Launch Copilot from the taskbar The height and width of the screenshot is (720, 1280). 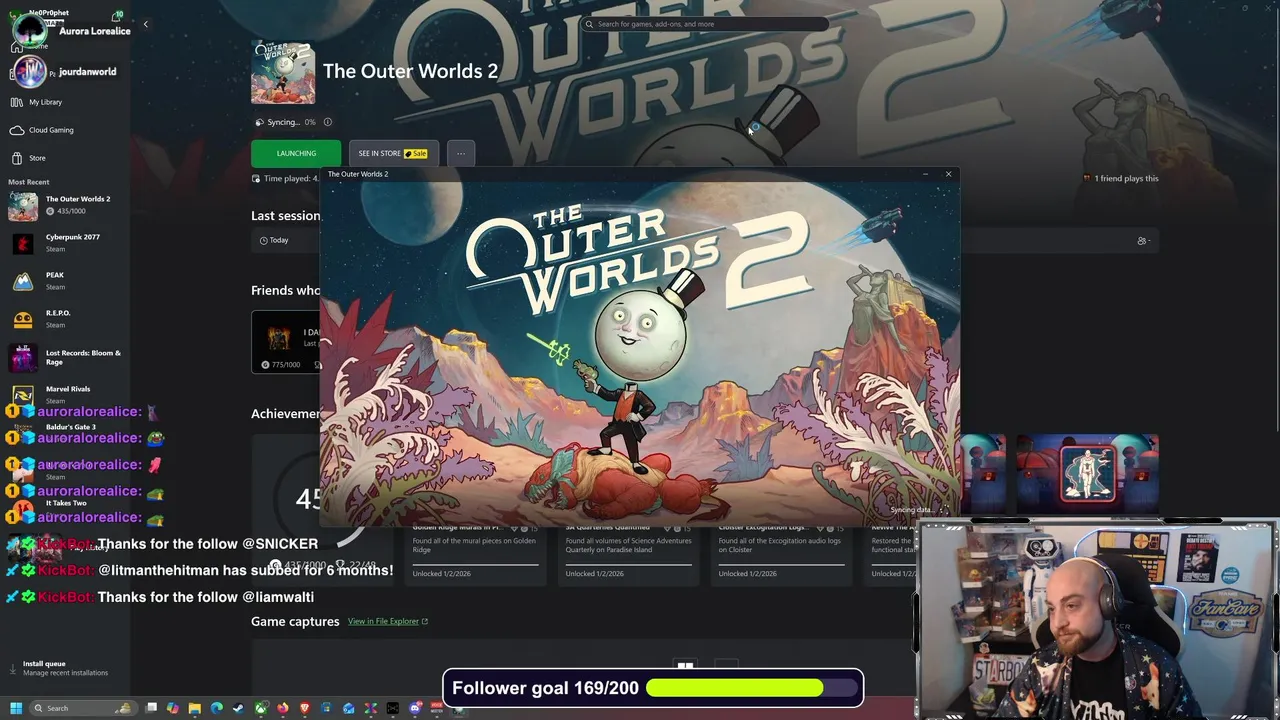tap(173, 708)
